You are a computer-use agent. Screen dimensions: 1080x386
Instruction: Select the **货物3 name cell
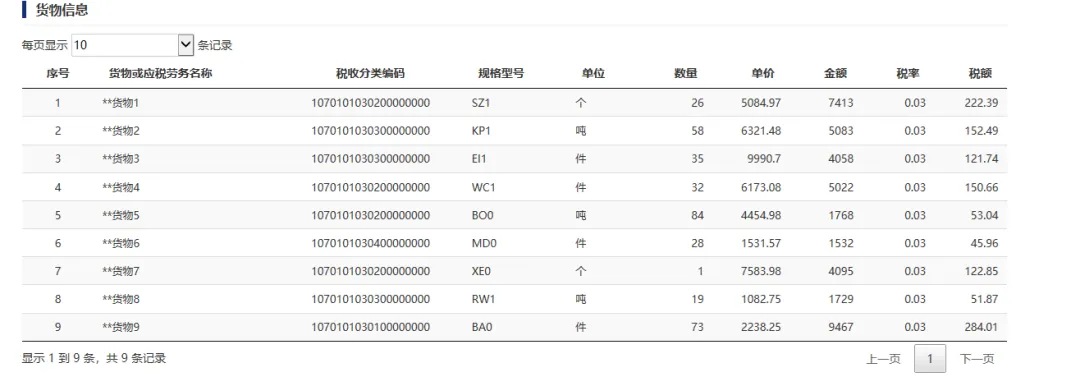tap(121, 159)
